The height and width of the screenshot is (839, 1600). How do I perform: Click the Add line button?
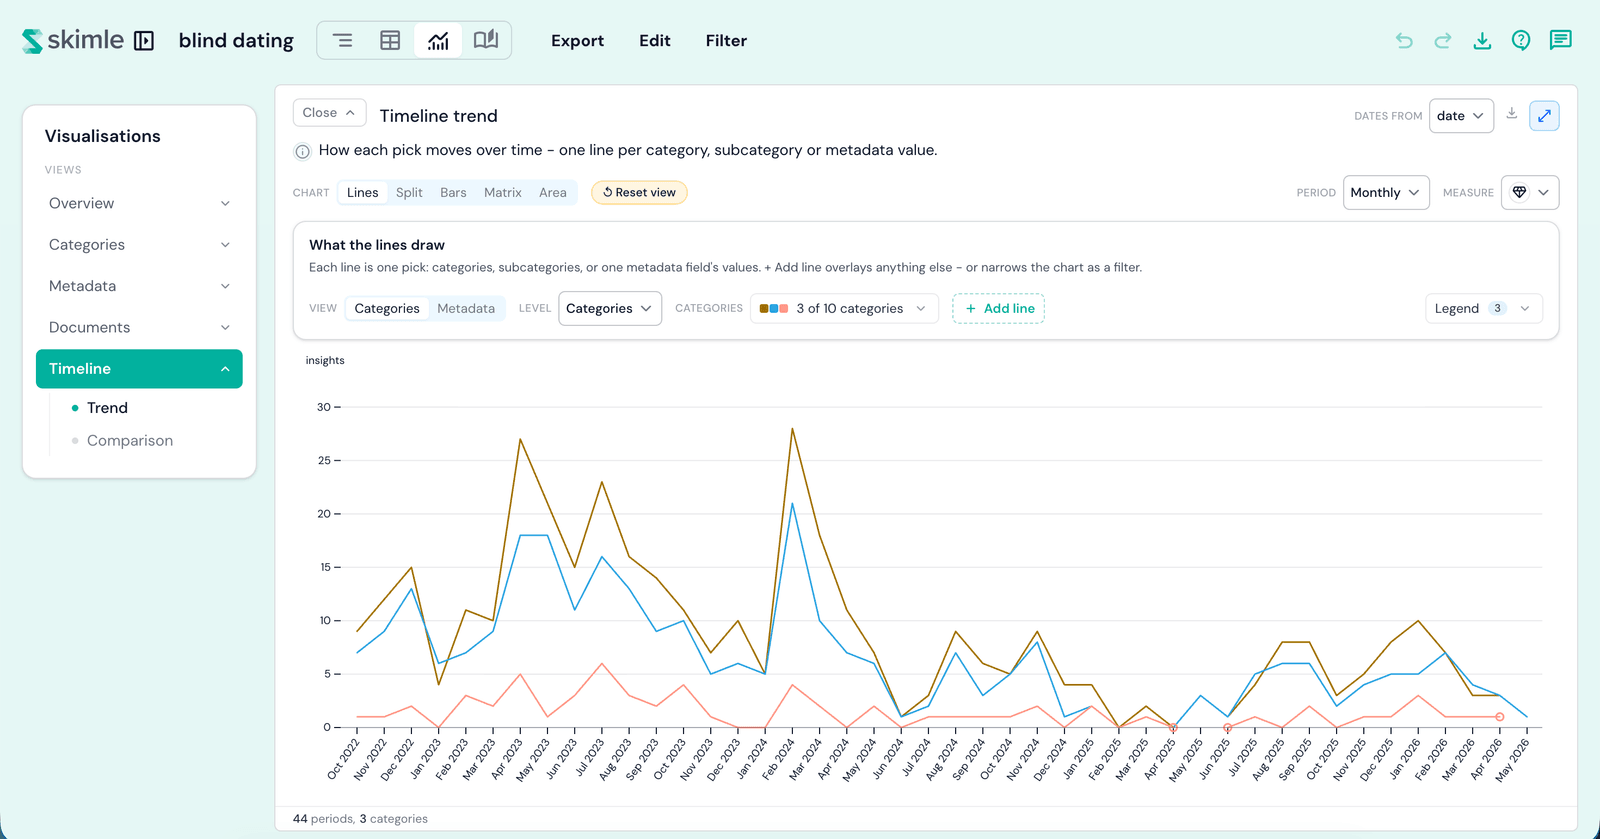click(998, 309)
